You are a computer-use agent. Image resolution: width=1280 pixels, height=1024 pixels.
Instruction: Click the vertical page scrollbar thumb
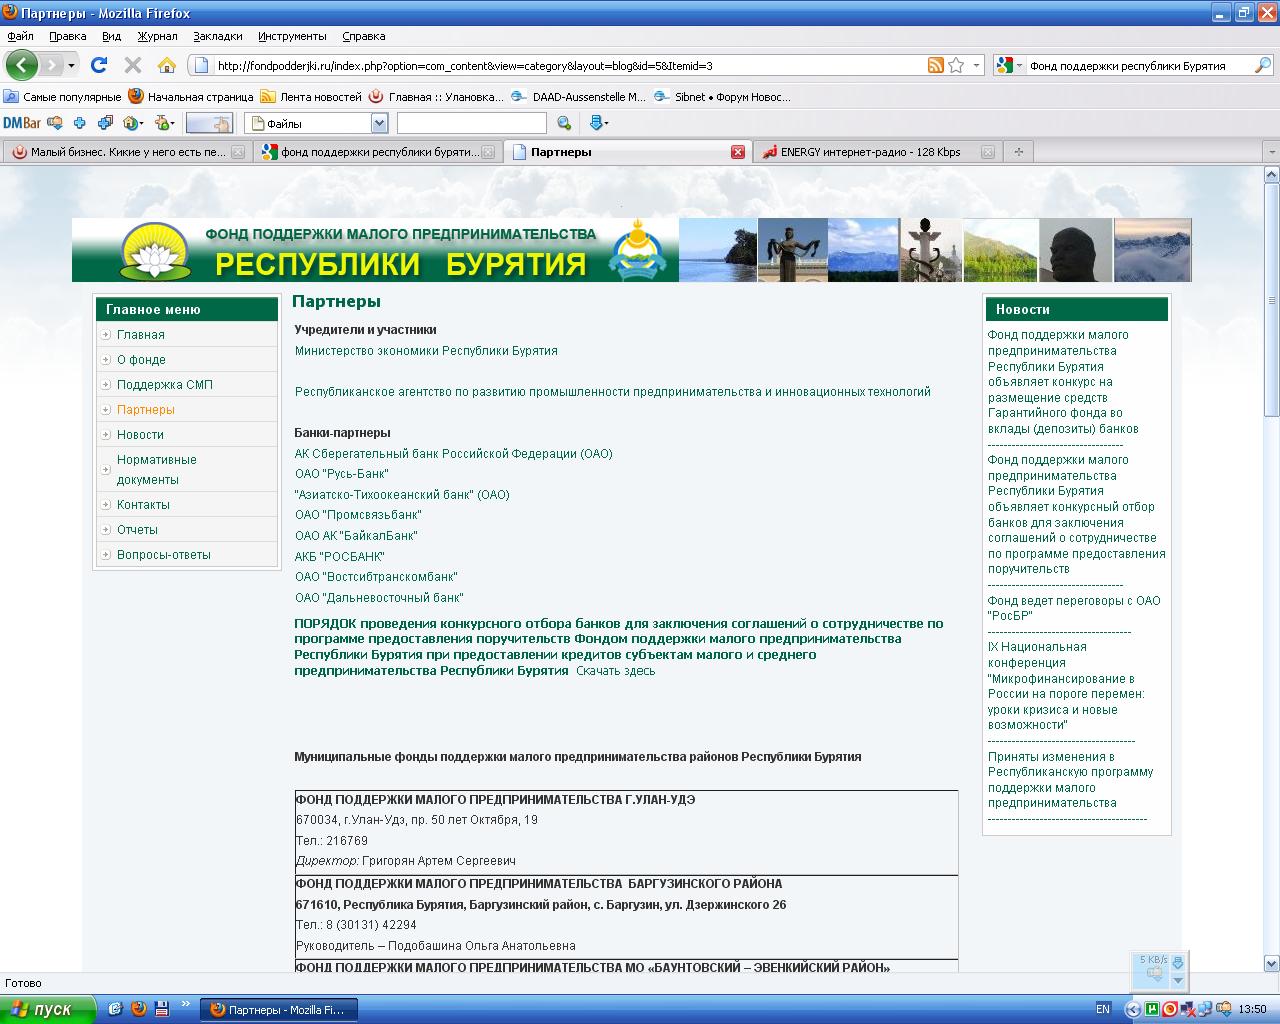coord(1271,300)
